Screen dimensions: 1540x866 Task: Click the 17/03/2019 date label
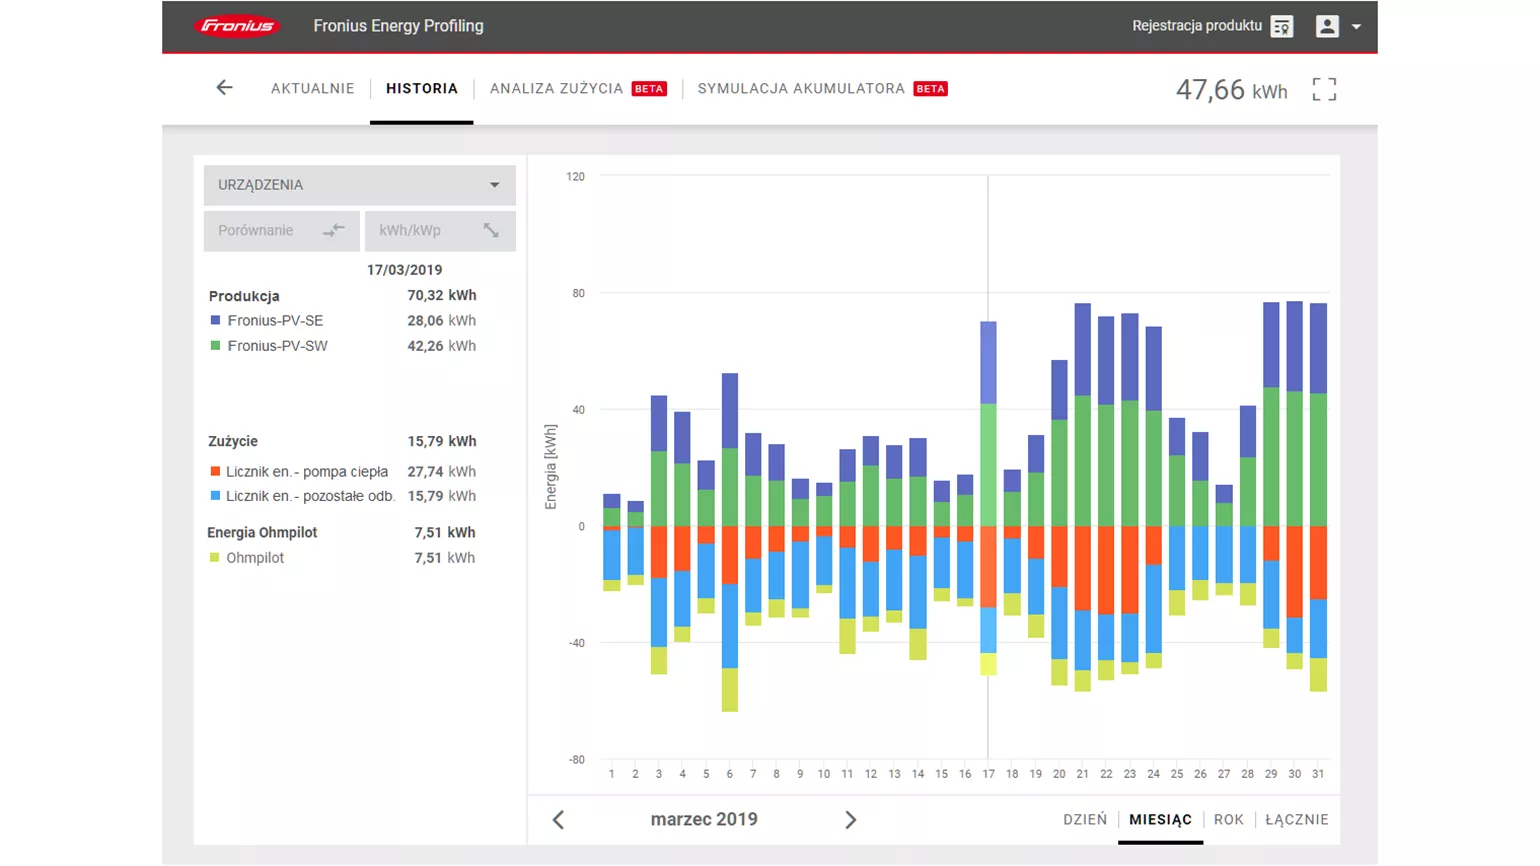(x=404, y=270)
